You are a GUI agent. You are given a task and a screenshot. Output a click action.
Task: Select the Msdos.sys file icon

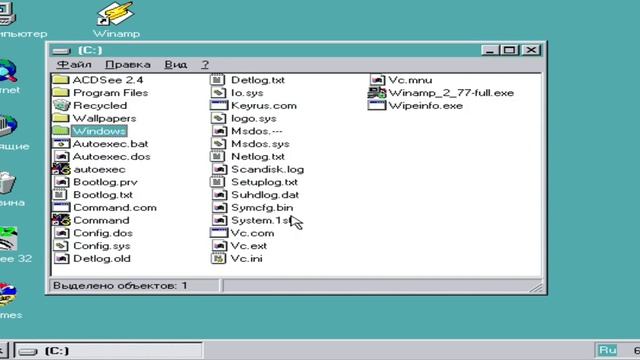[x=218, y=144]
